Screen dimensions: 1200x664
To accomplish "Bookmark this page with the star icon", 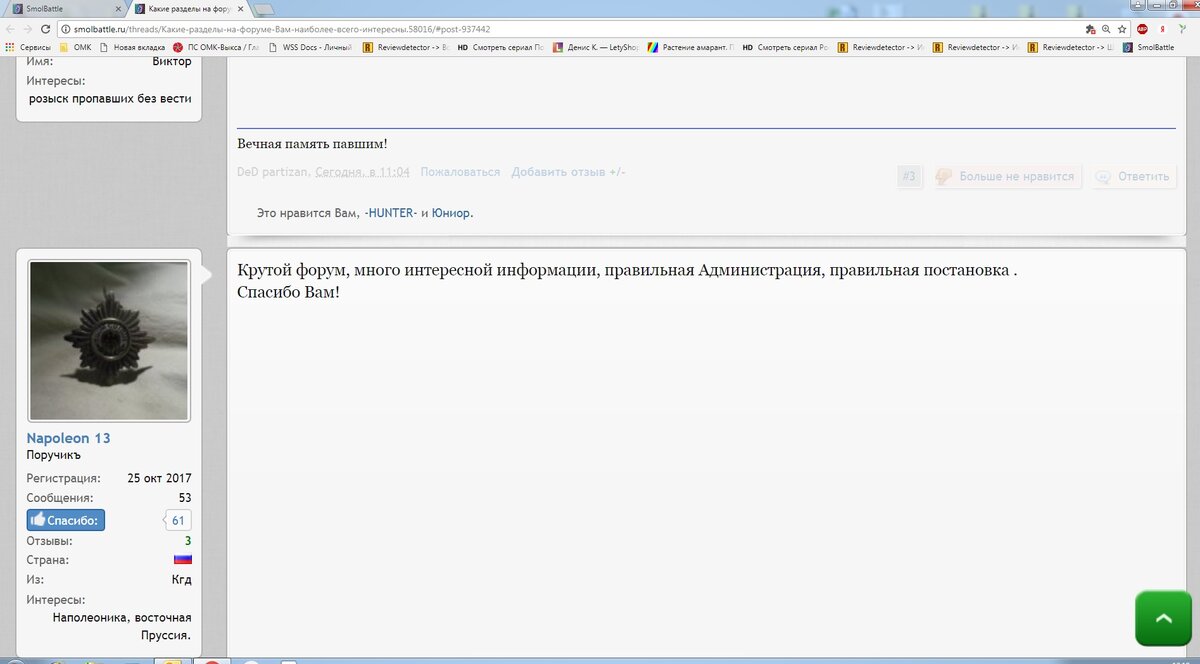I will coord(1122,29).
